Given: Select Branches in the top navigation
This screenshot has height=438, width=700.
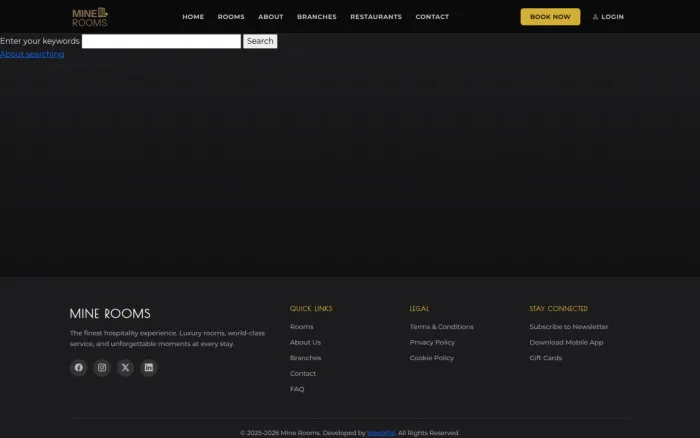Looking at the screenshot, I should pyautogui.click(x=317, y=17).
